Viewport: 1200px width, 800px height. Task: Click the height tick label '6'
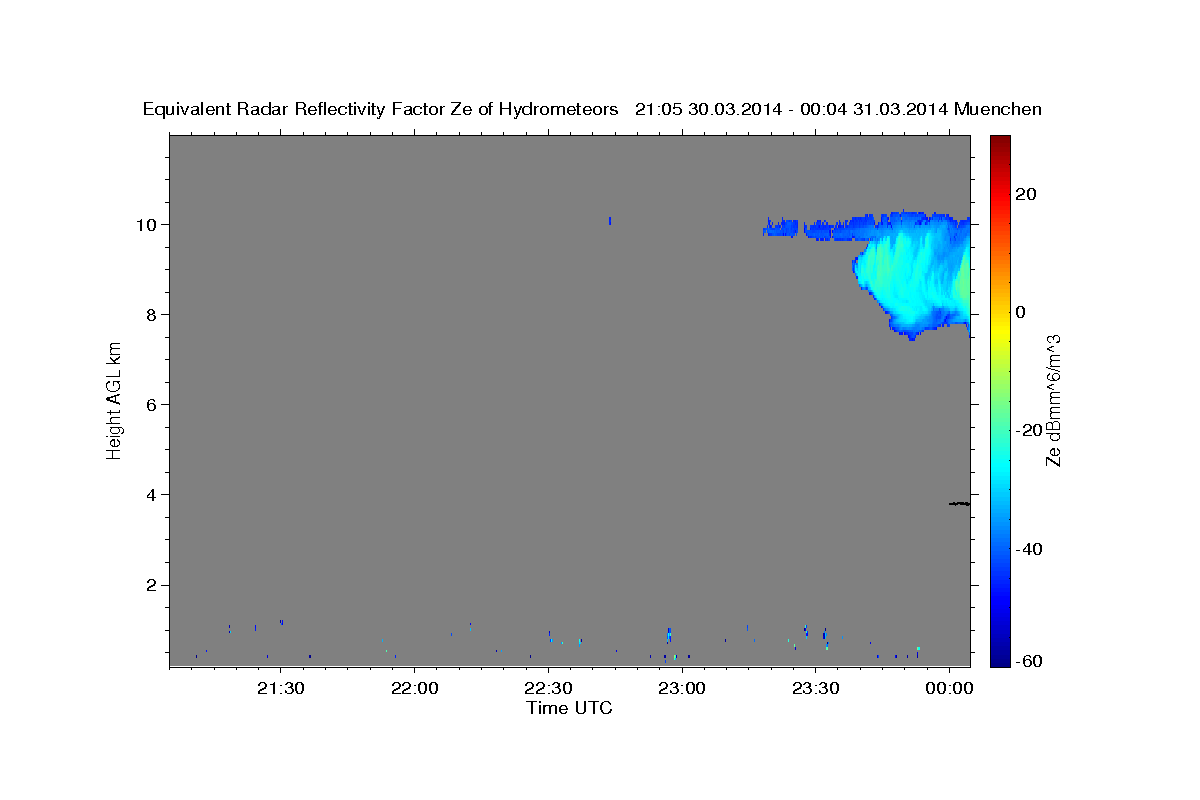pos(152,404)
